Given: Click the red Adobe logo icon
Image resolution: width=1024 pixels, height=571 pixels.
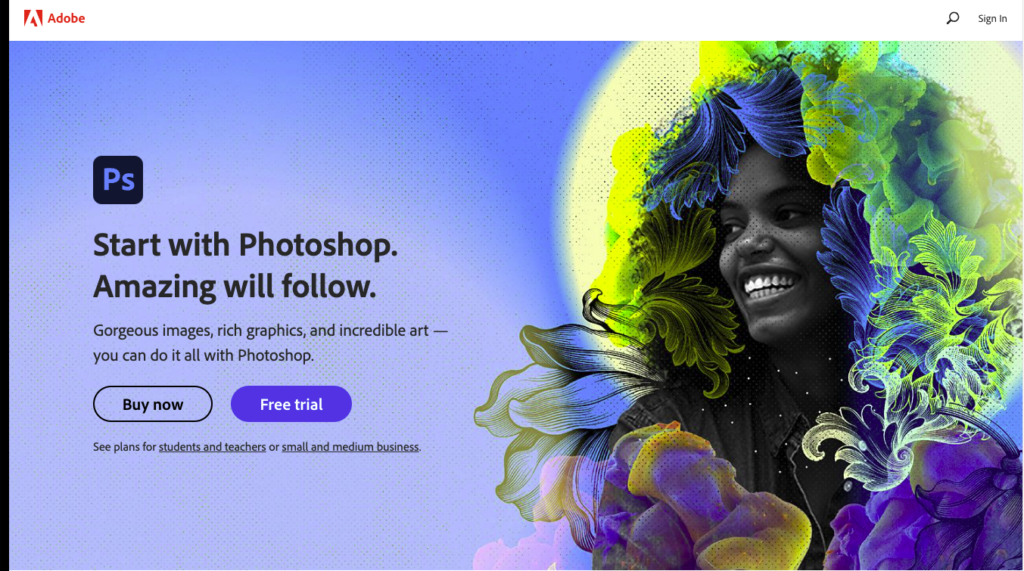Looking at the screenshot, I should coord(33,18).
